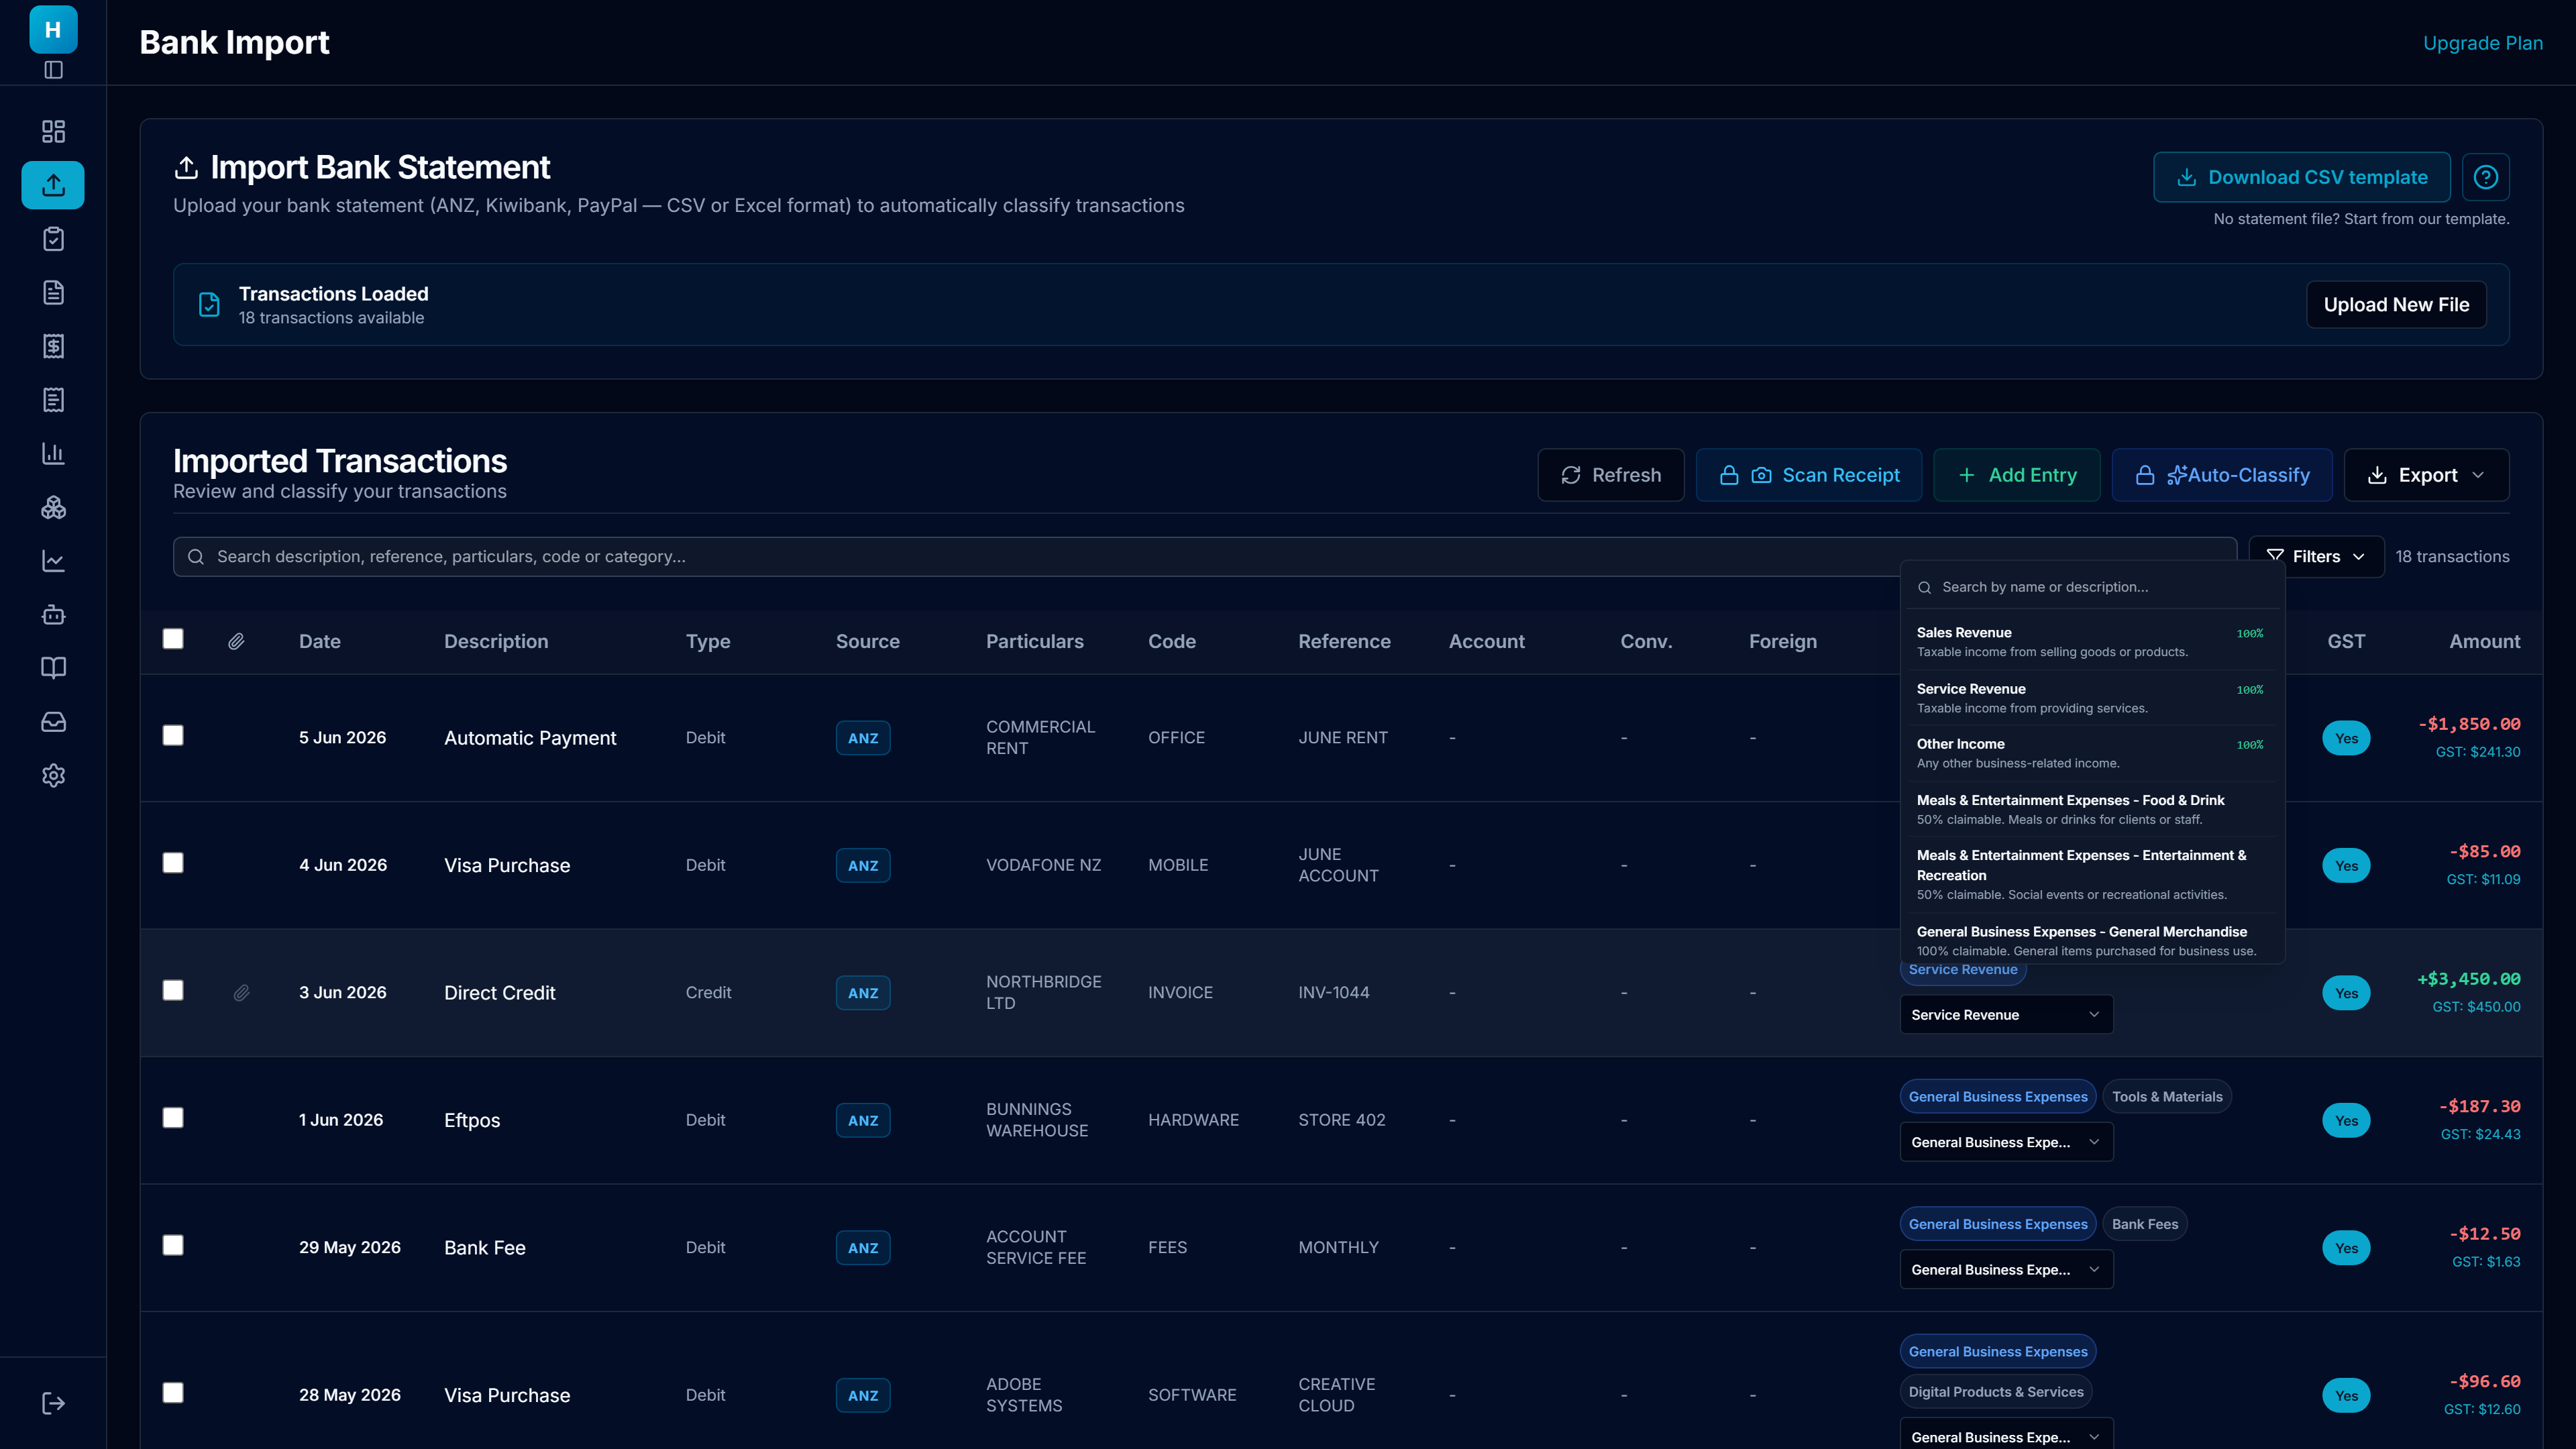Viewport: 2576px width, 1449px height.
Task: Open the receipt list icon in sidebar
Action: point(53,400)
